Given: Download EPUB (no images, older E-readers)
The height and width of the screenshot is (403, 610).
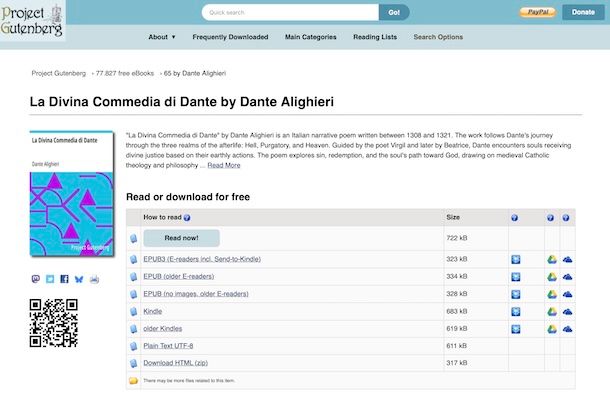Looking at the screenshot, I should 196,294.
